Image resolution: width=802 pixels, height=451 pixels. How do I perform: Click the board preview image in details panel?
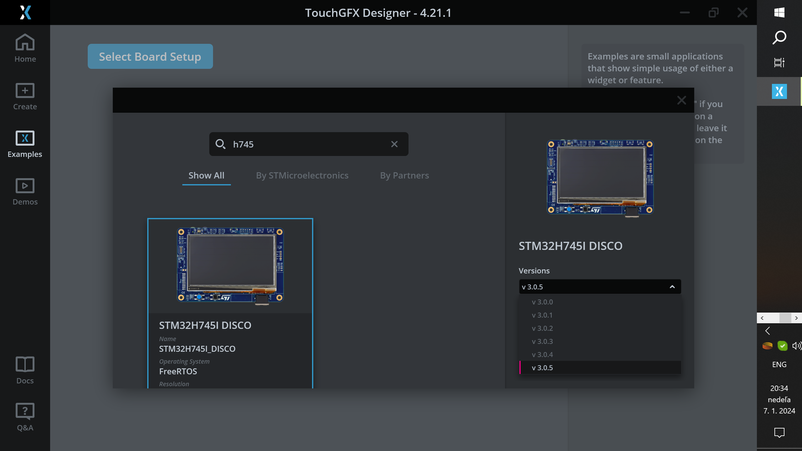599,178
